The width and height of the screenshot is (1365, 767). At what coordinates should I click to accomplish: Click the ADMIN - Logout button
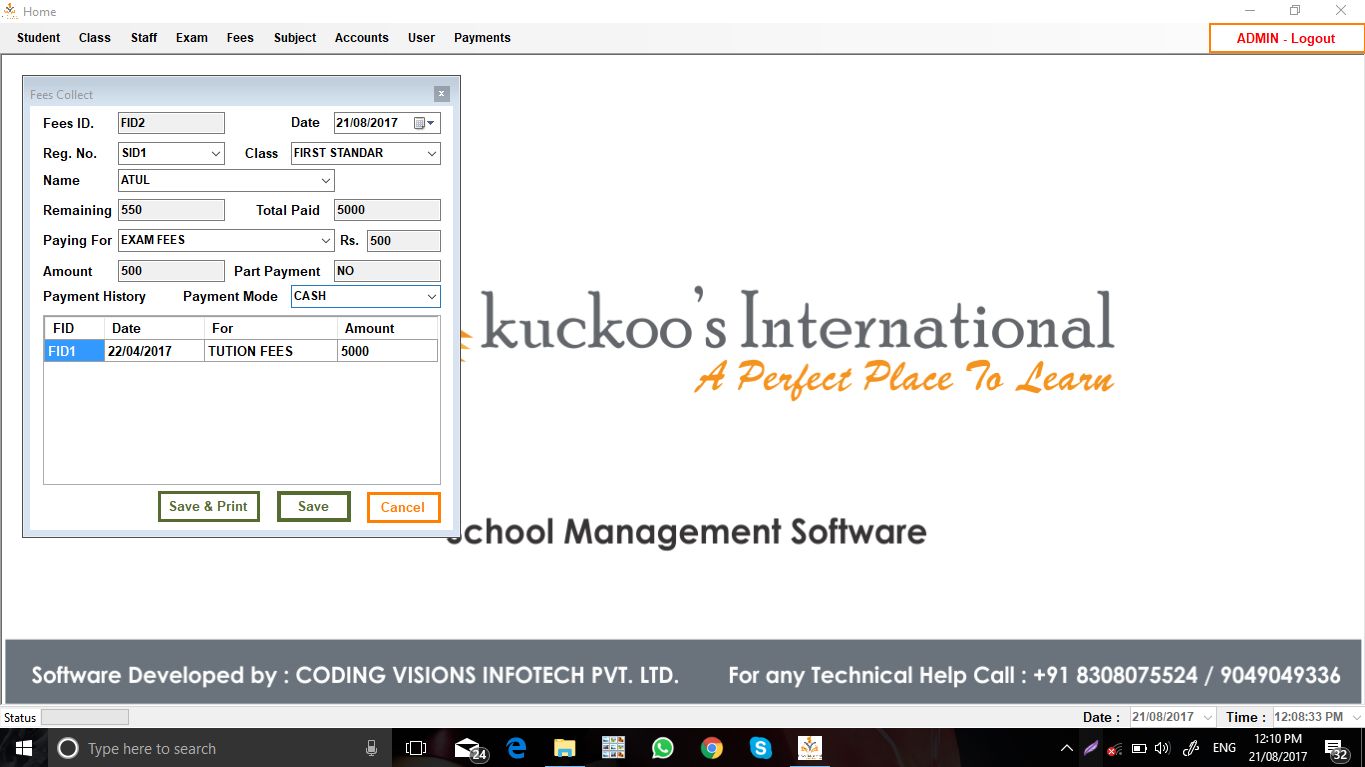[x=1286, y=38]
